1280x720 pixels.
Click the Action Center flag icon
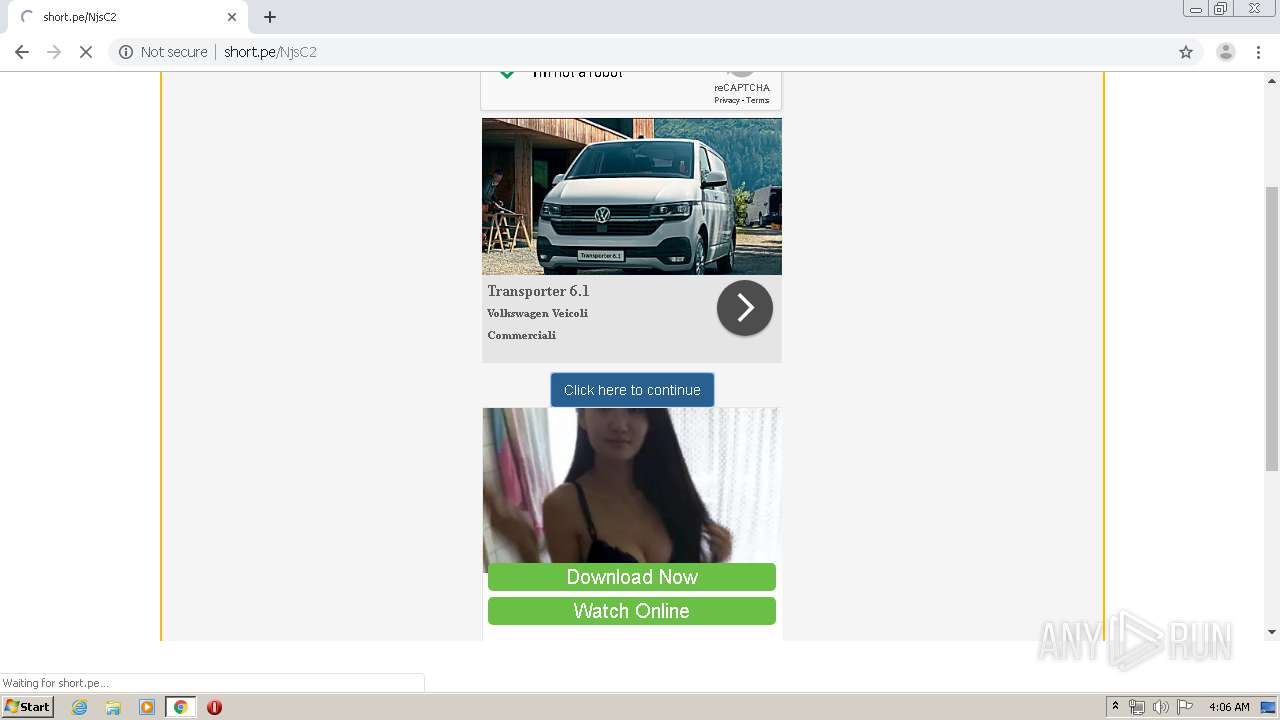[1185, 707]
